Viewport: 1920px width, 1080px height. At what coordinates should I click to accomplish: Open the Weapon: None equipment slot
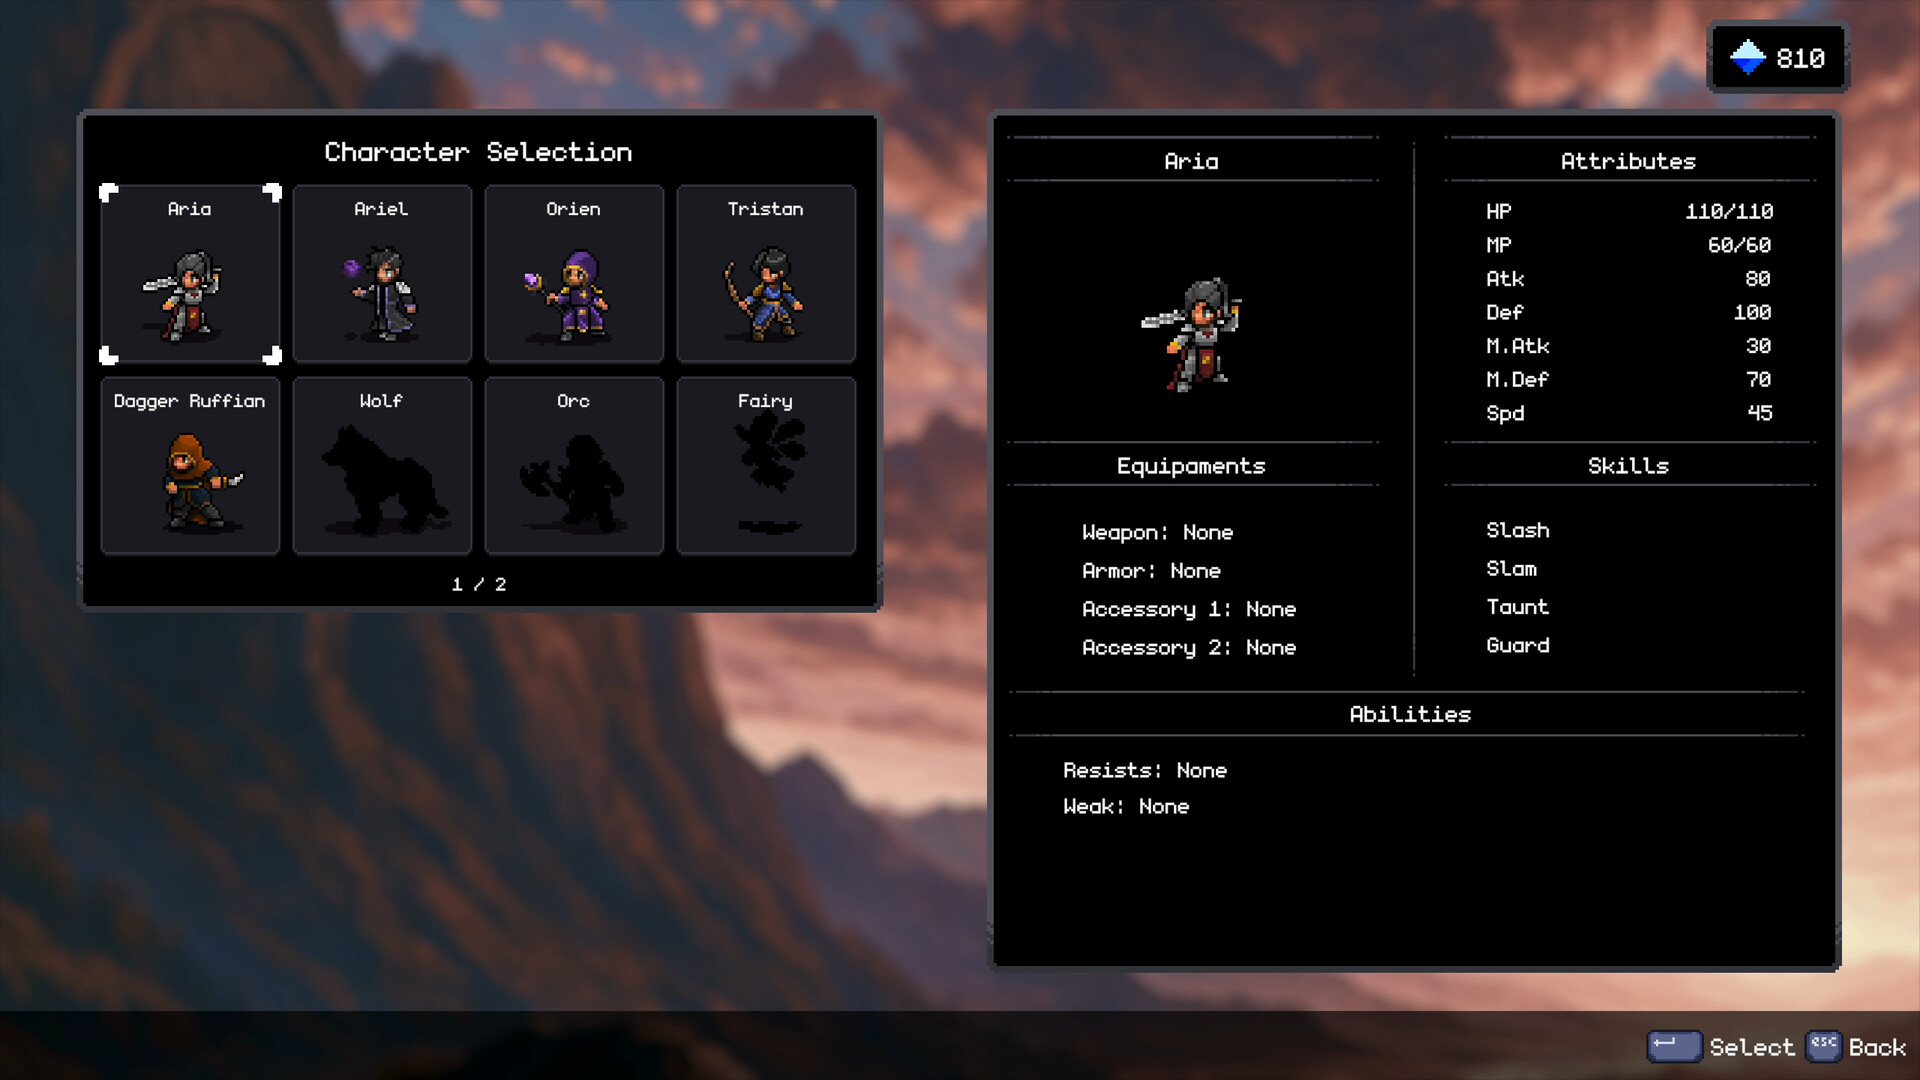1158,532
